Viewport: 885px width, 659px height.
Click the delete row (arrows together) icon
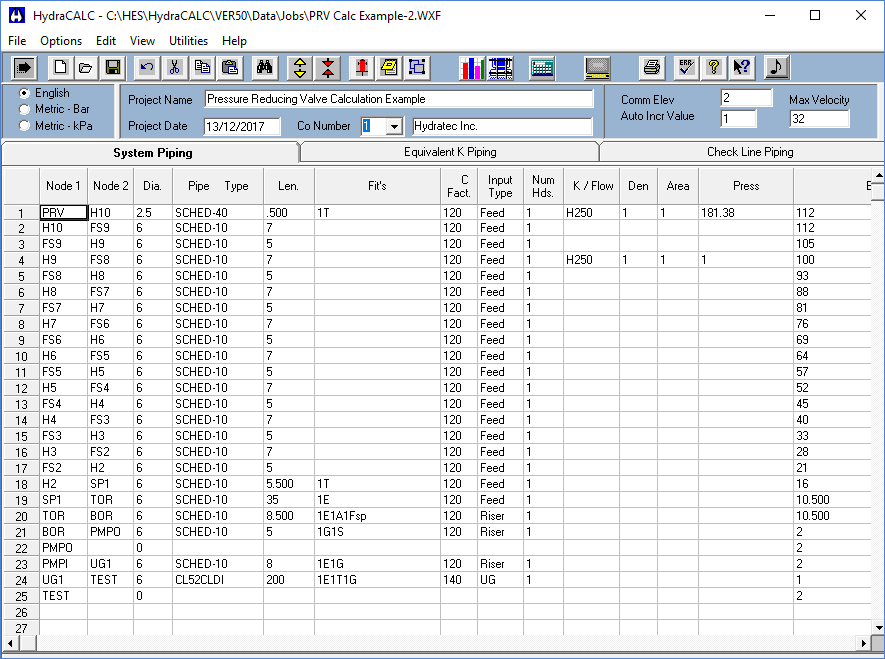[328, 68]
